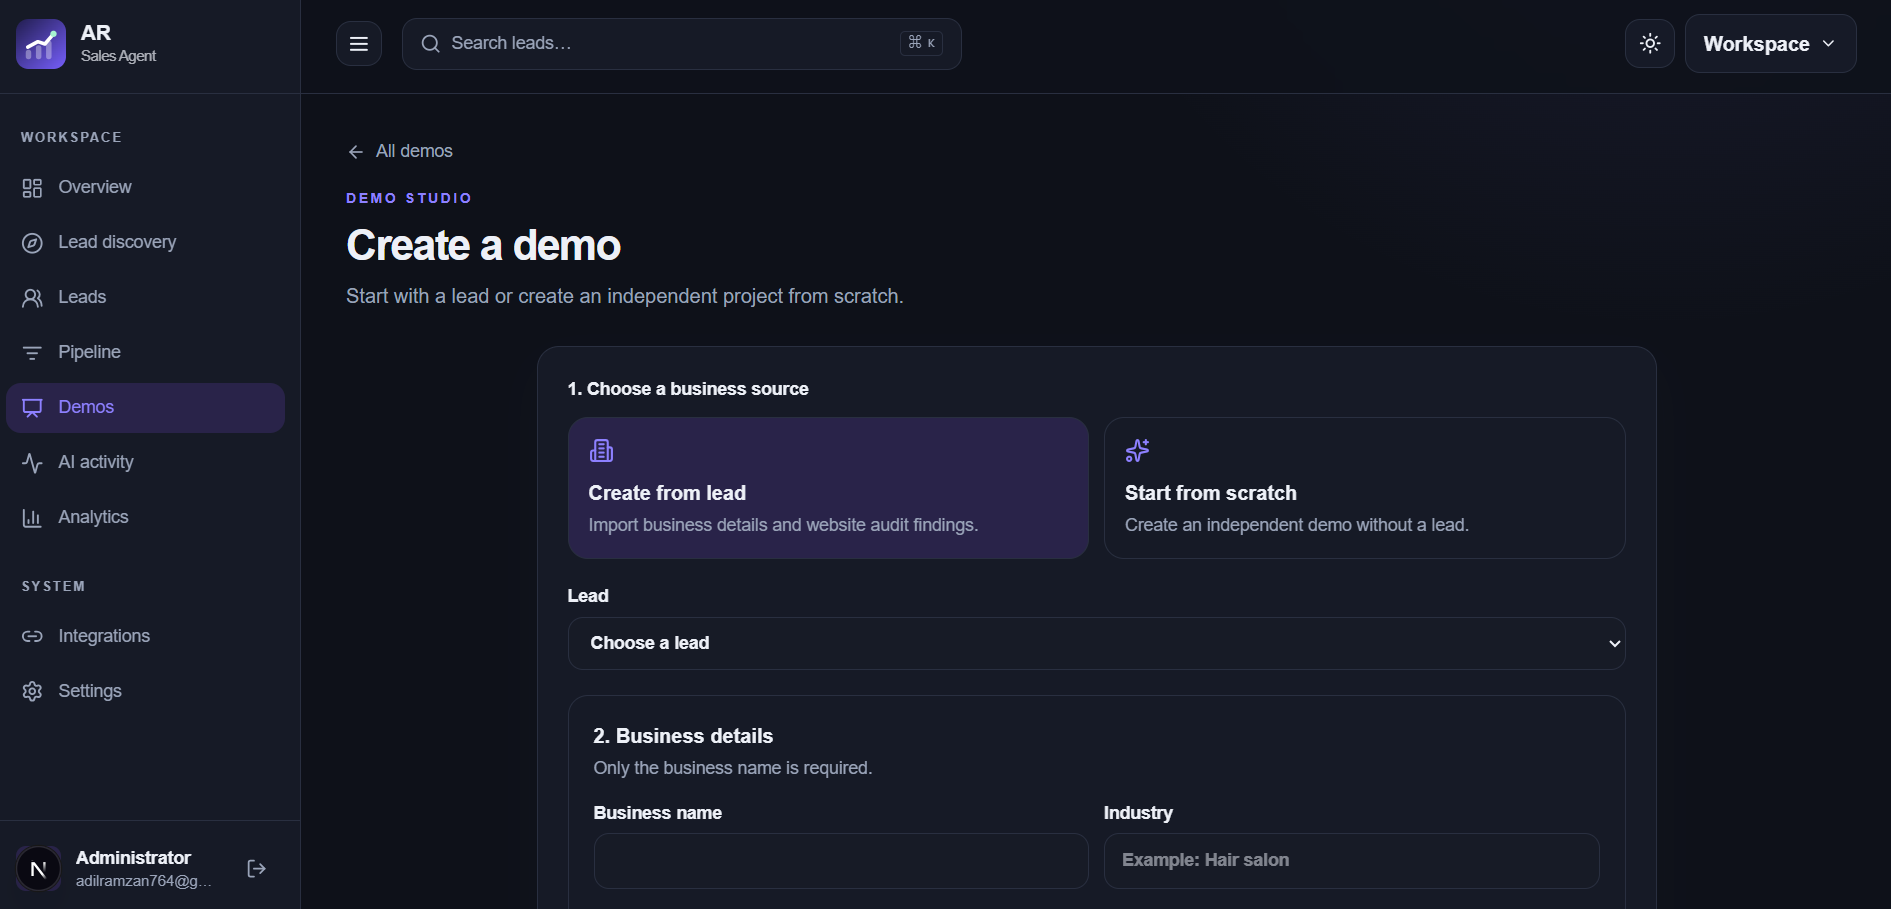Click the Search leads input field
Image resolution: width=1891 pixels, height=909 pixels.
pos(682,44)
